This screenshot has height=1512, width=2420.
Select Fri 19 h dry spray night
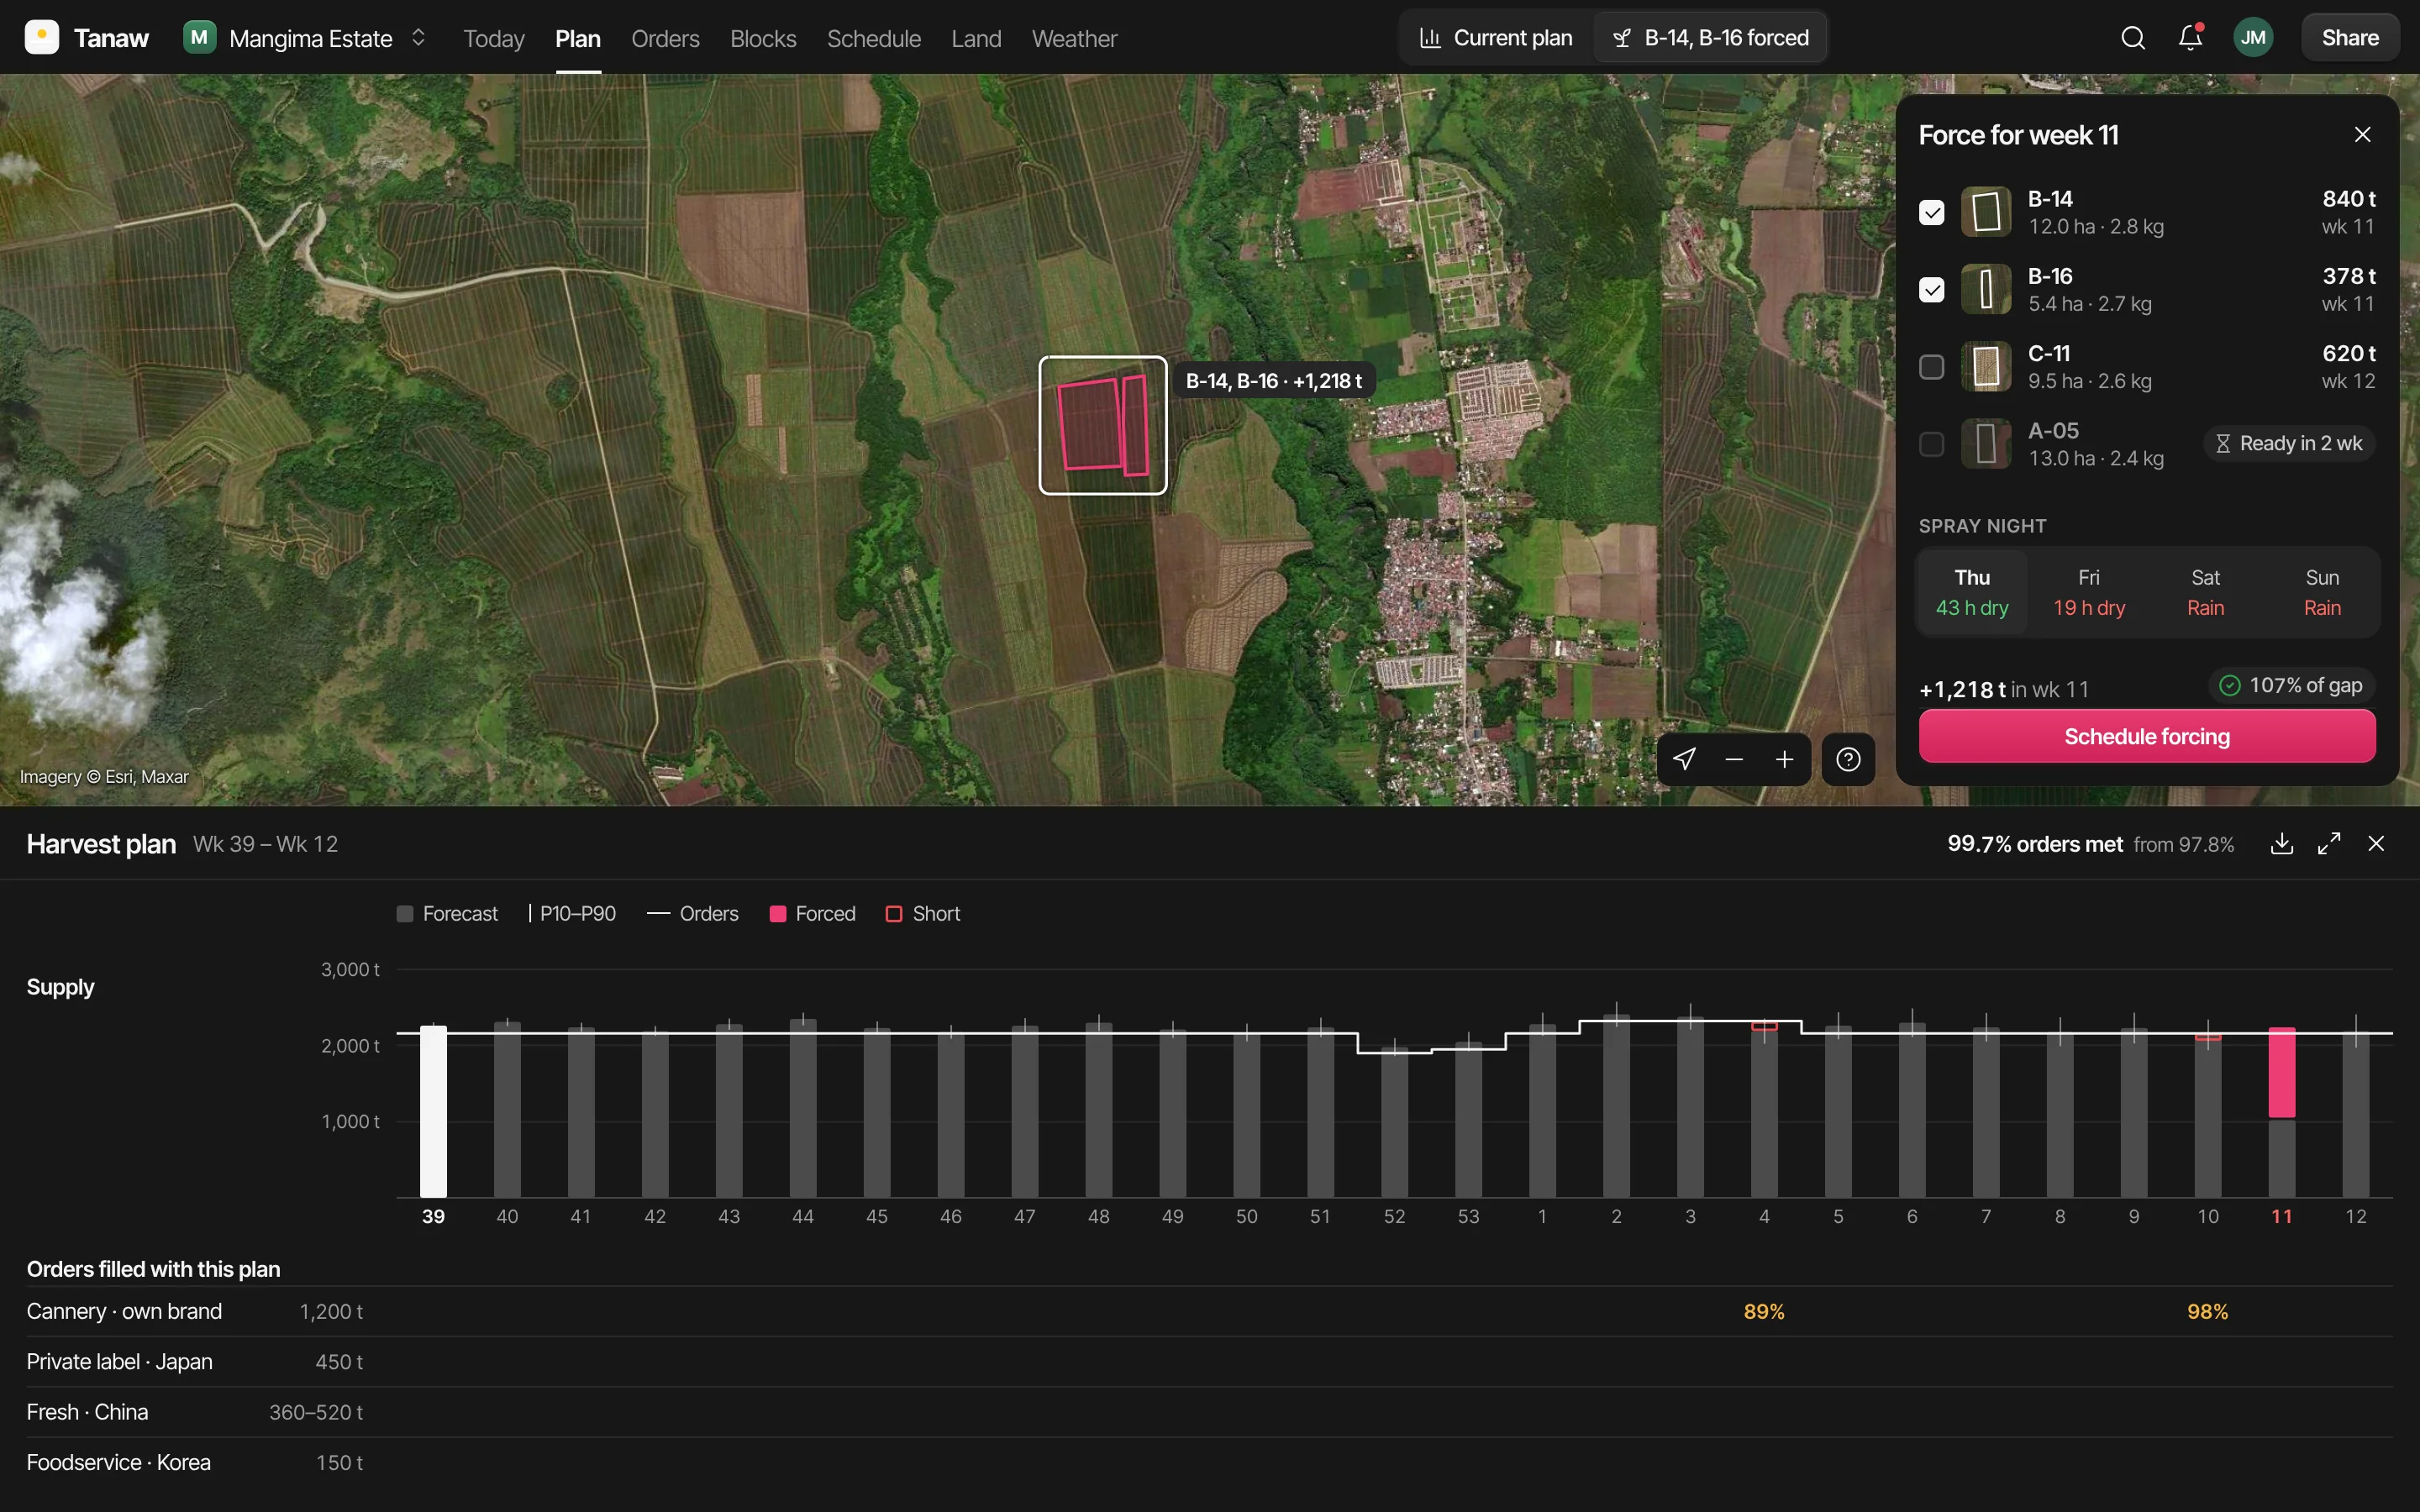pos(2089,592)
